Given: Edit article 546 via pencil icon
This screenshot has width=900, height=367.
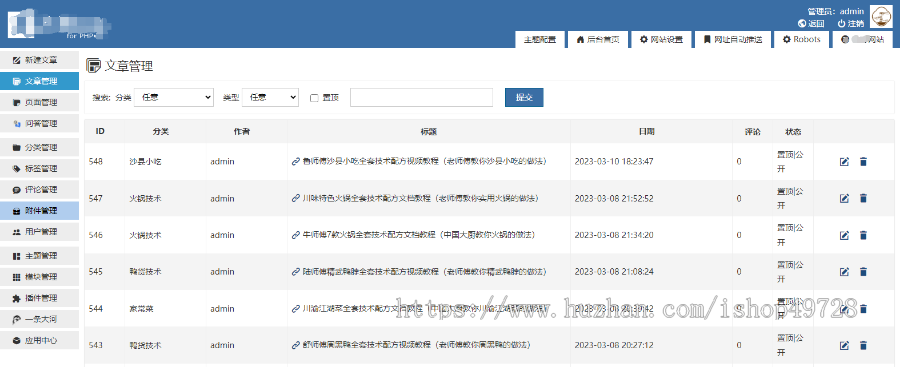Looking at the screenshot, I should [844, 235].
